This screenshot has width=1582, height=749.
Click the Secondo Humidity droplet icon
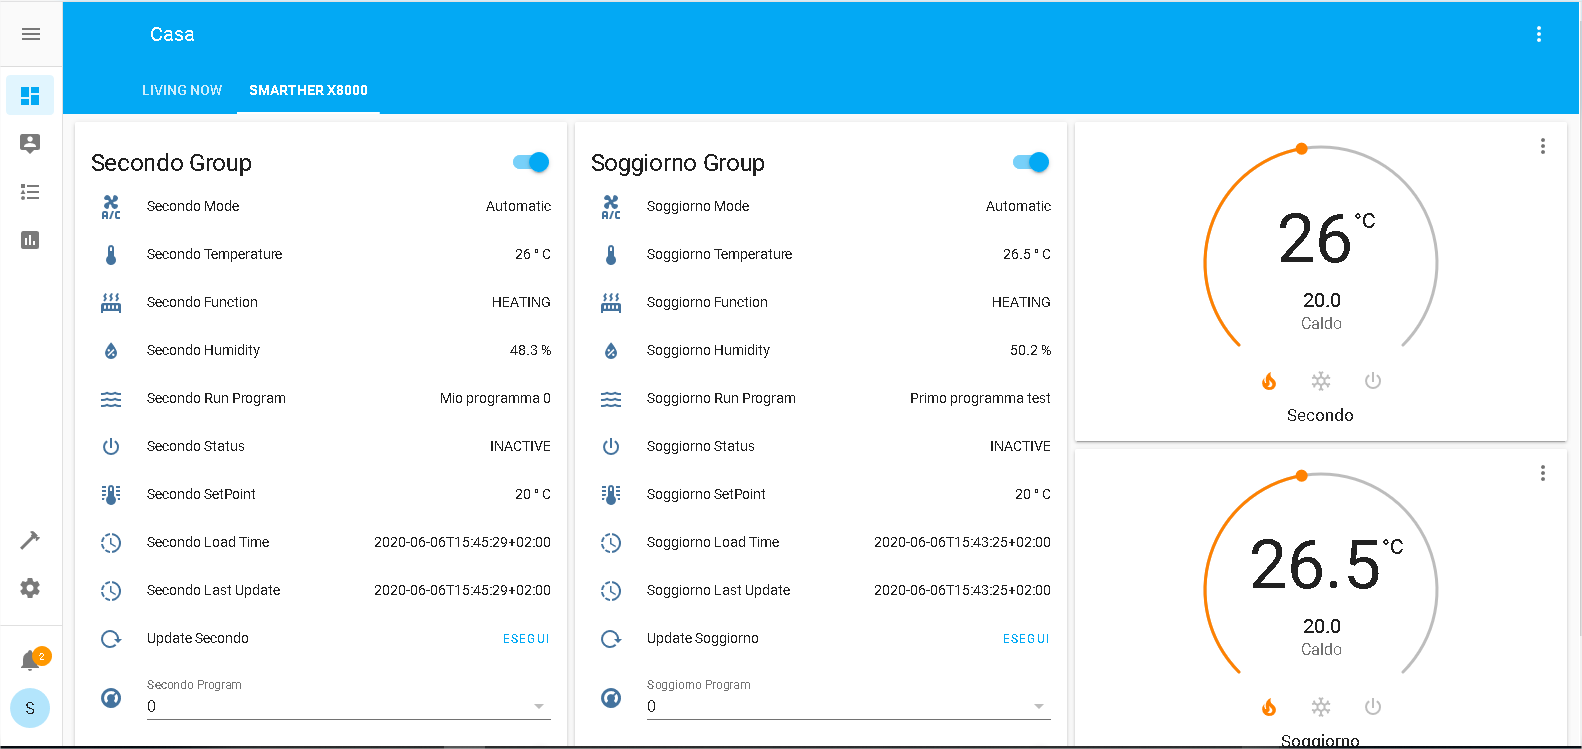111,351
